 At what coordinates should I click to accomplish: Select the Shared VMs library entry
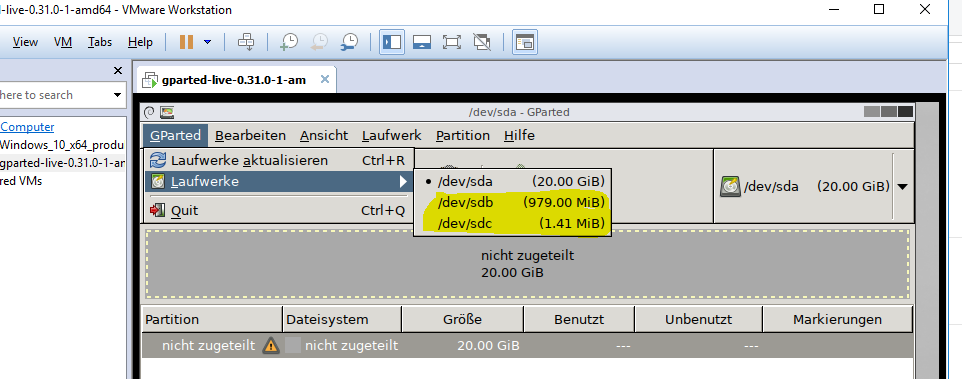[21, 181]
